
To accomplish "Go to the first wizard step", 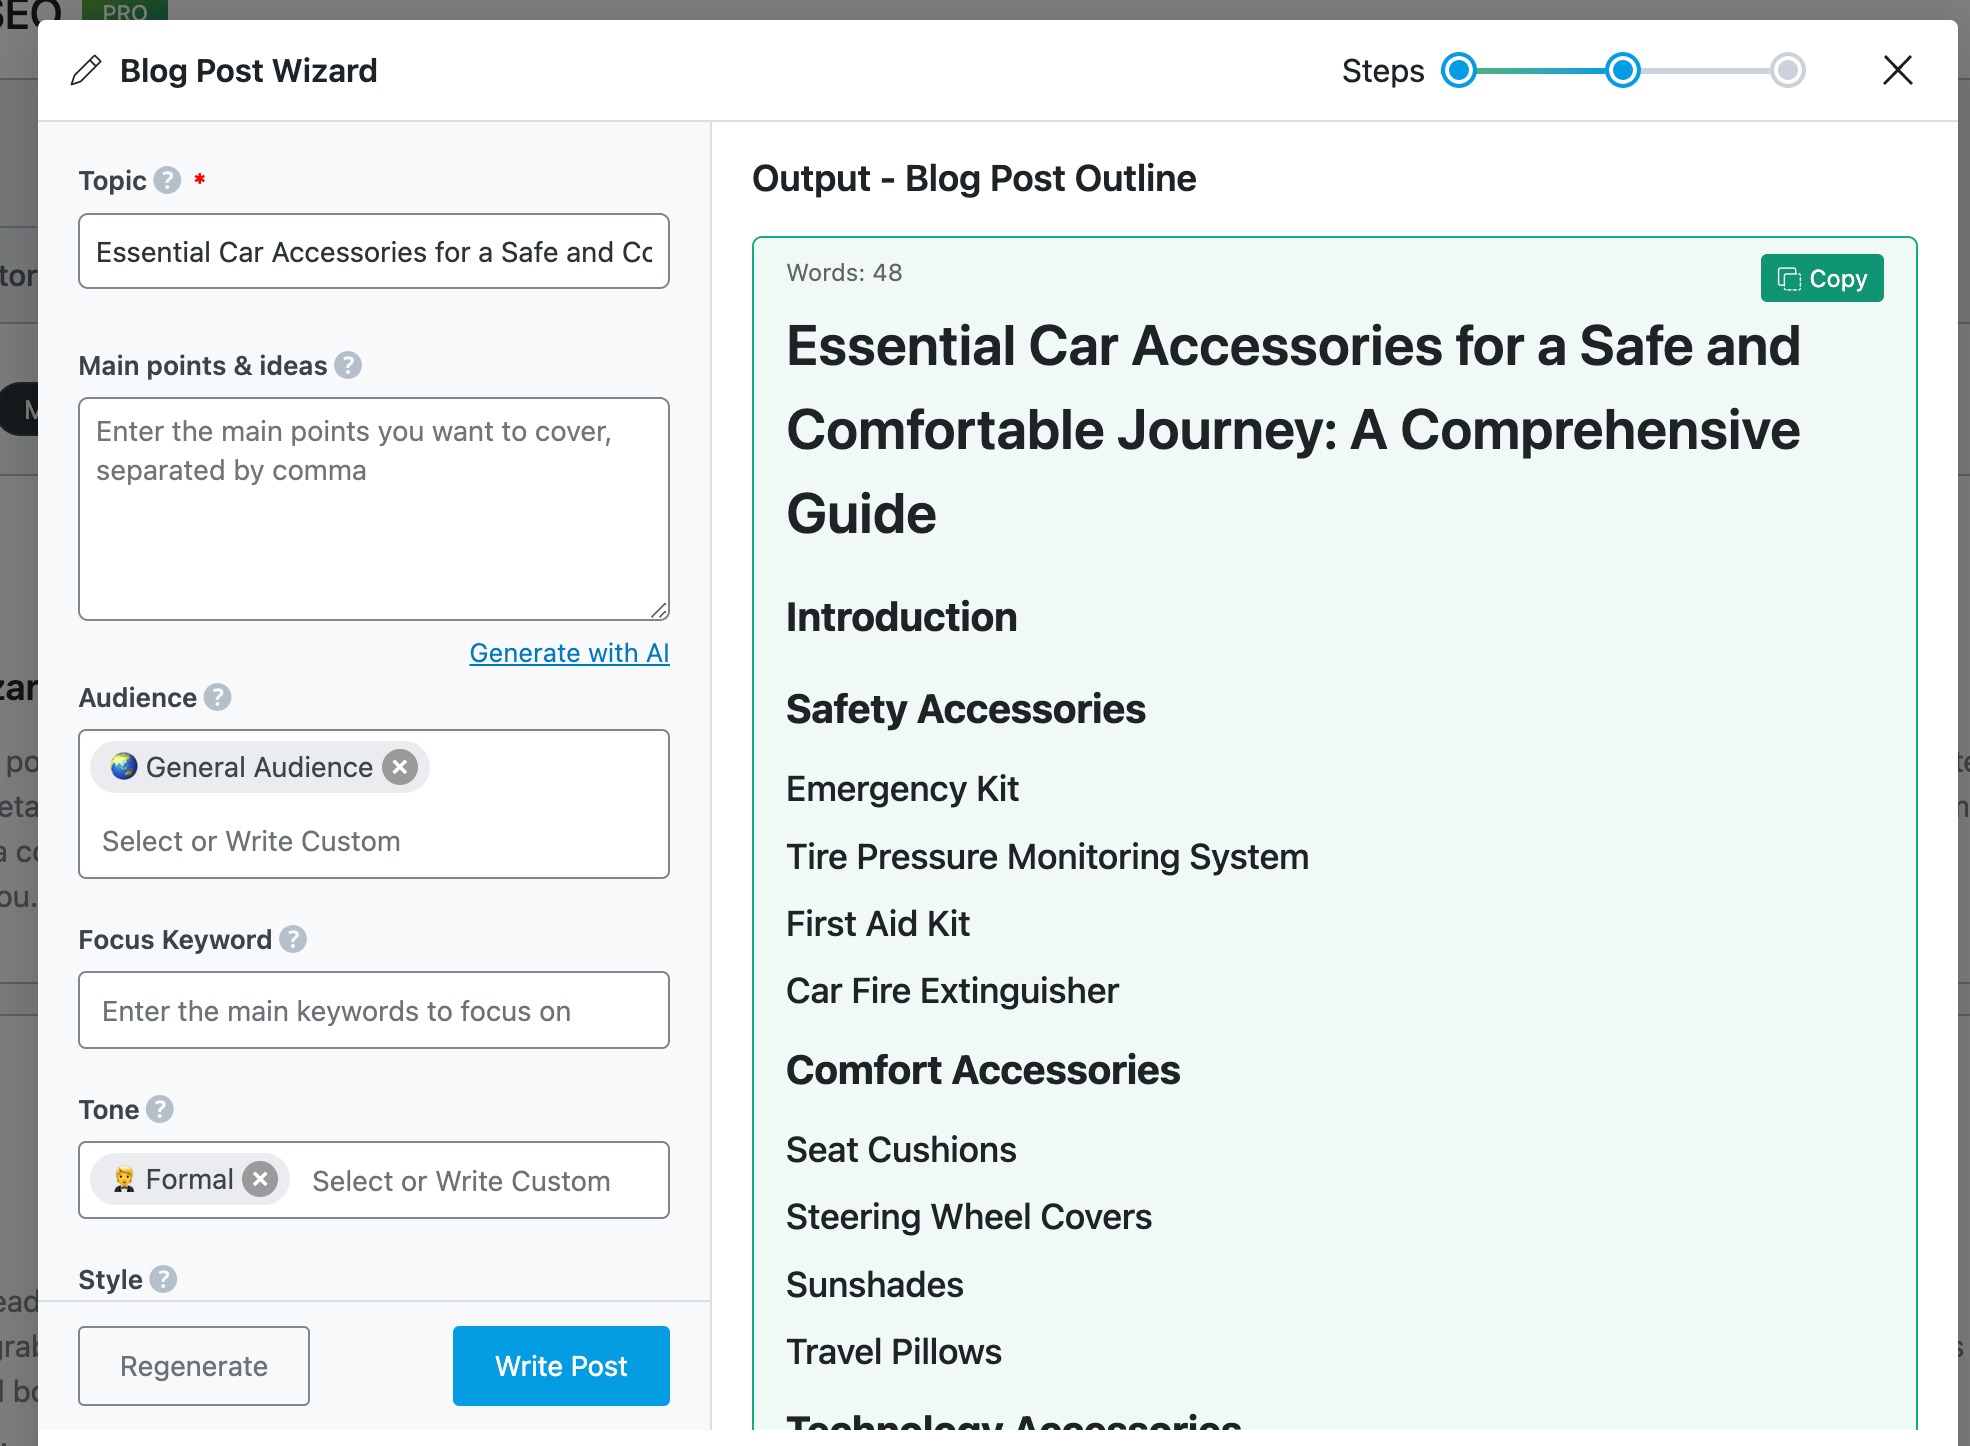I will (x=1459, y=71).
